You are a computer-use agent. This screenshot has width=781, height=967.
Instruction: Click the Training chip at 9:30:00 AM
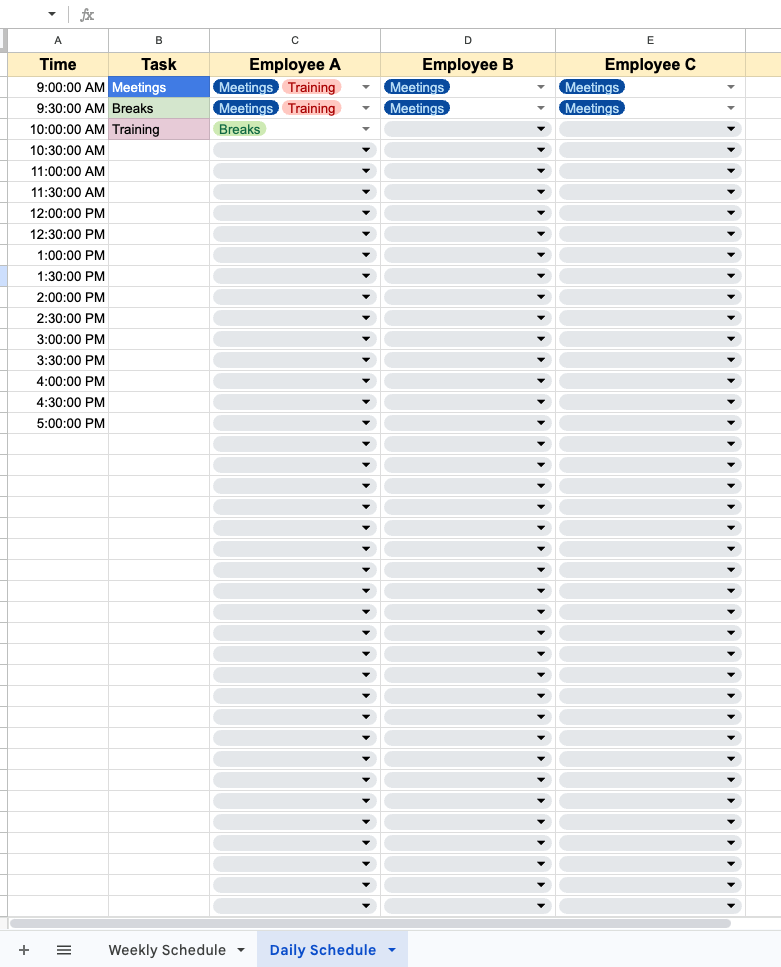312,108
